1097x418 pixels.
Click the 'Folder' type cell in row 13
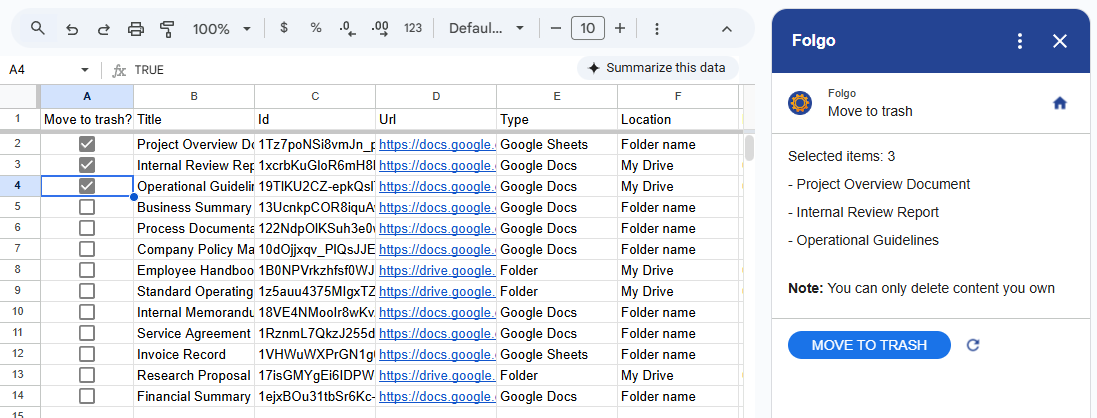(557, 375)
